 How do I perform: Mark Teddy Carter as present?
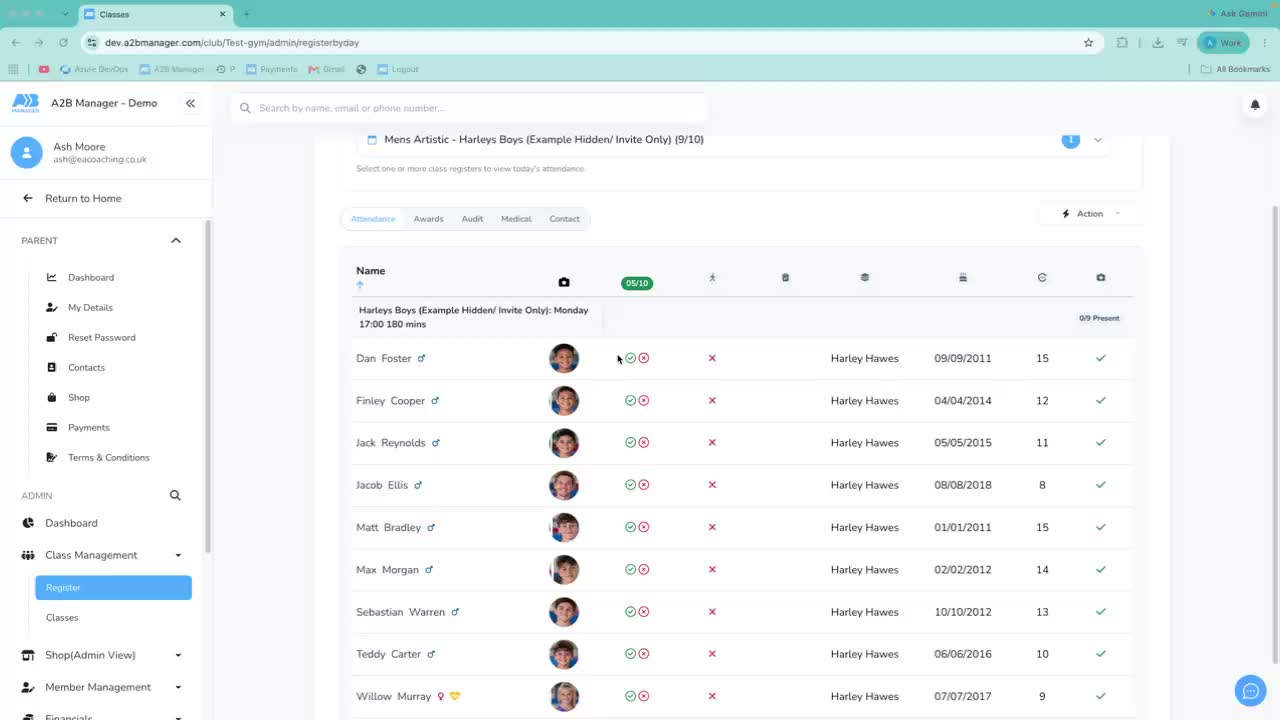(630, 654)
